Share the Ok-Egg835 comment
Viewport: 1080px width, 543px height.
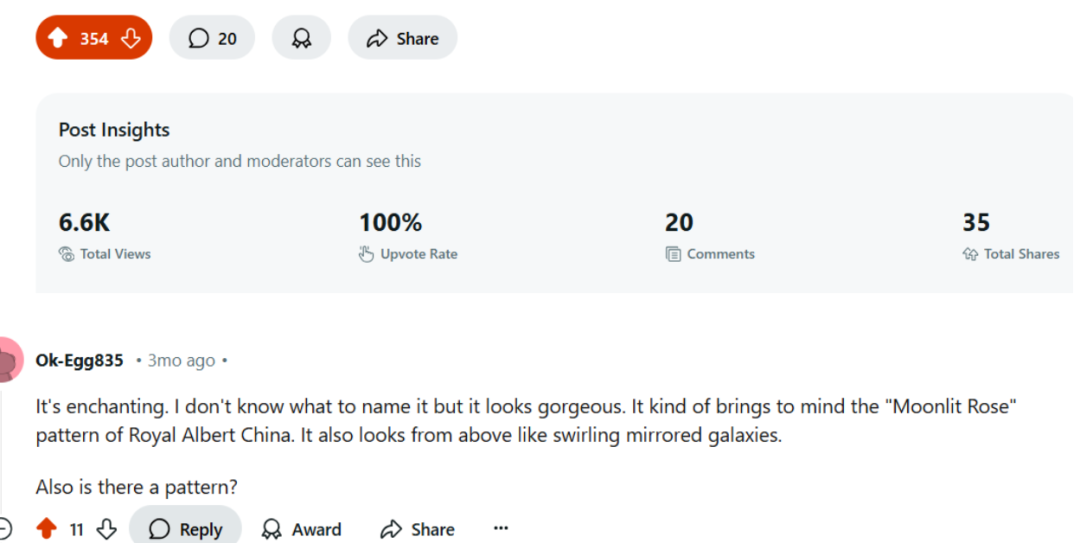coord(418,529)
